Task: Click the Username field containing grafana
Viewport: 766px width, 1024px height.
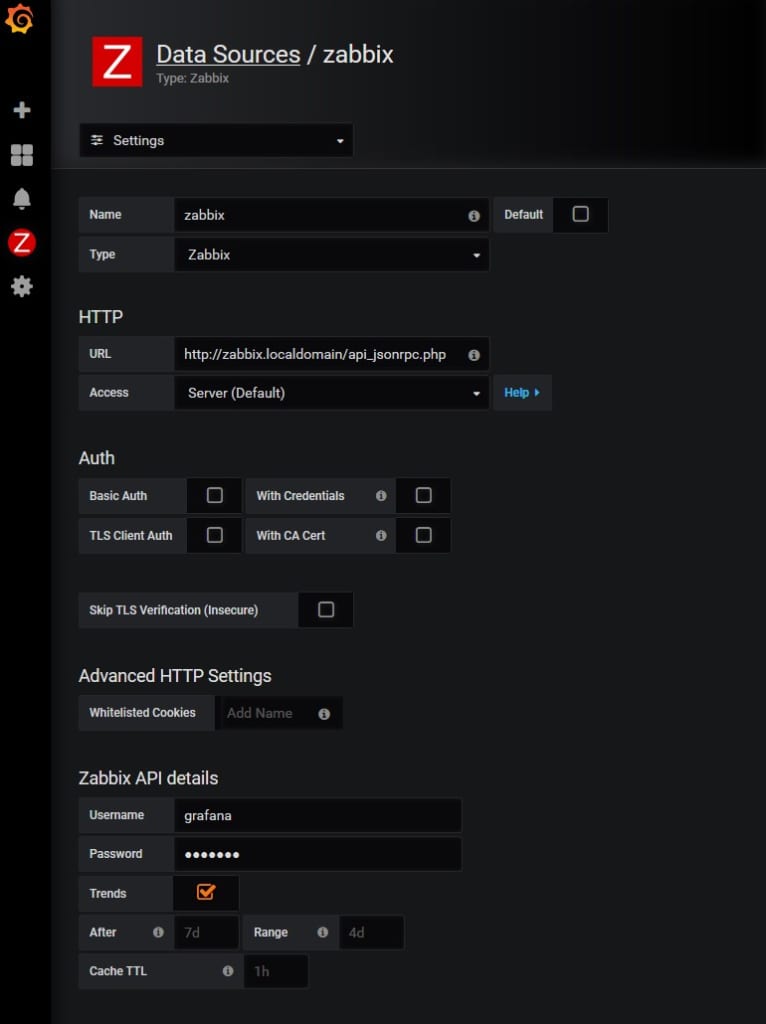Action: pyautogui.click(x=318, y=815)
